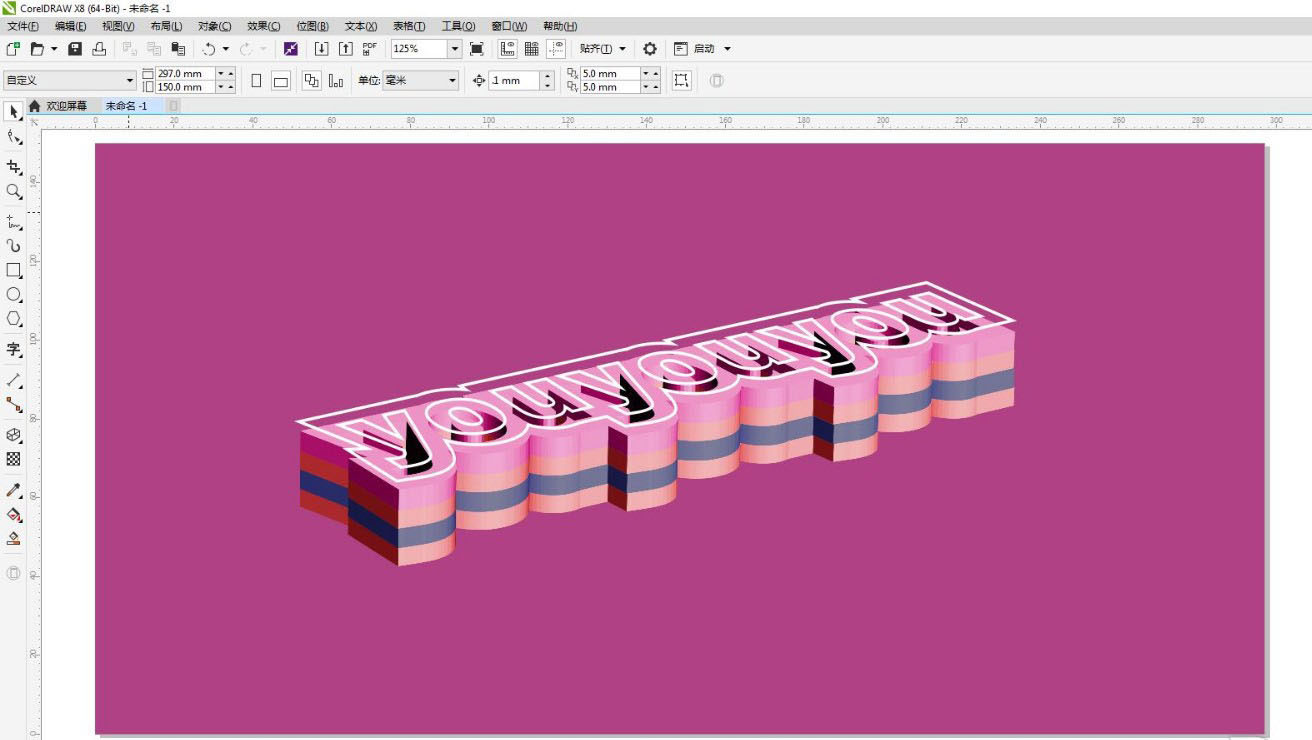Toggle show grid button
This screenshot has width=1312, height=740.
[532, 49]
